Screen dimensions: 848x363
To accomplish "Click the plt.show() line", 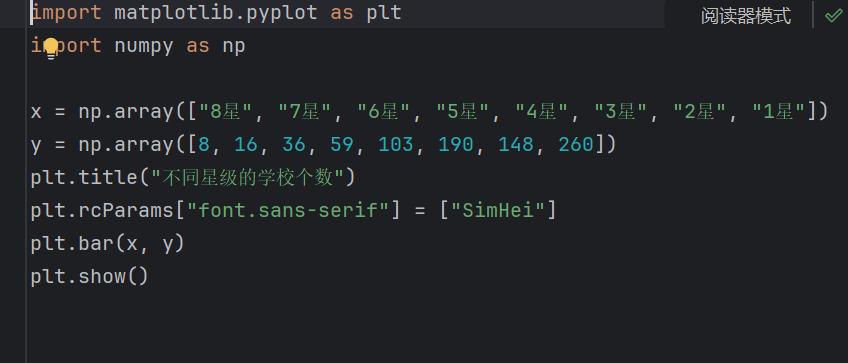I will [x=89, y=276].
